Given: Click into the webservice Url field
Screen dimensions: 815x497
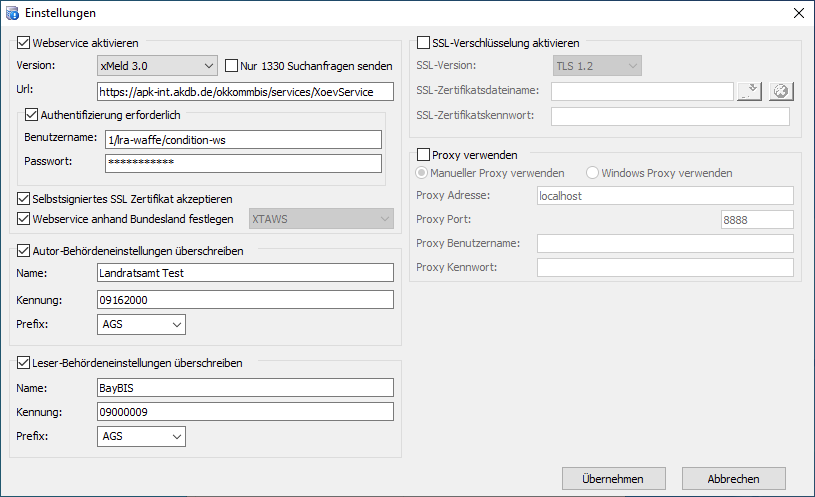Looking at the screenshot, I should [245, 92].
